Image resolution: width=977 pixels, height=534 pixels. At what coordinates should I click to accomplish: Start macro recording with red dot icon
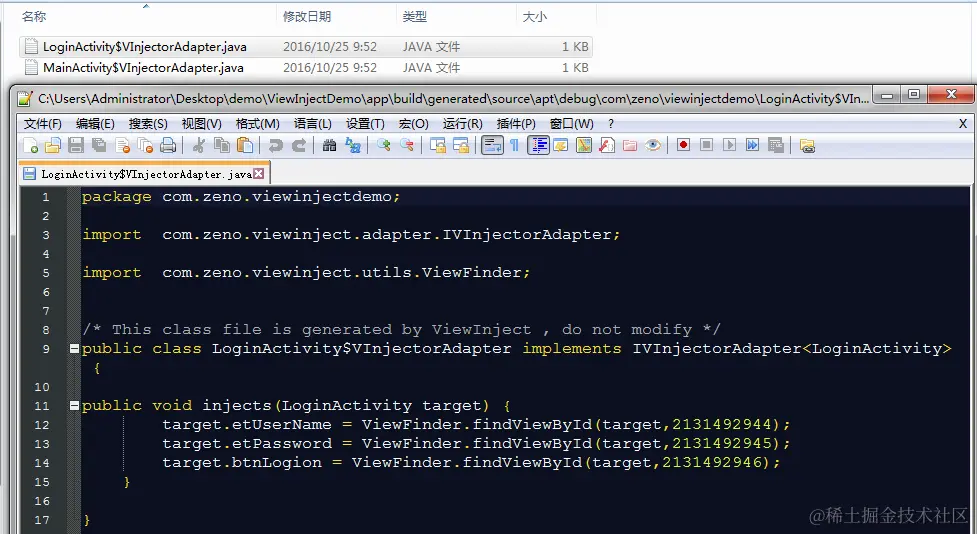[x=684, y=146]
